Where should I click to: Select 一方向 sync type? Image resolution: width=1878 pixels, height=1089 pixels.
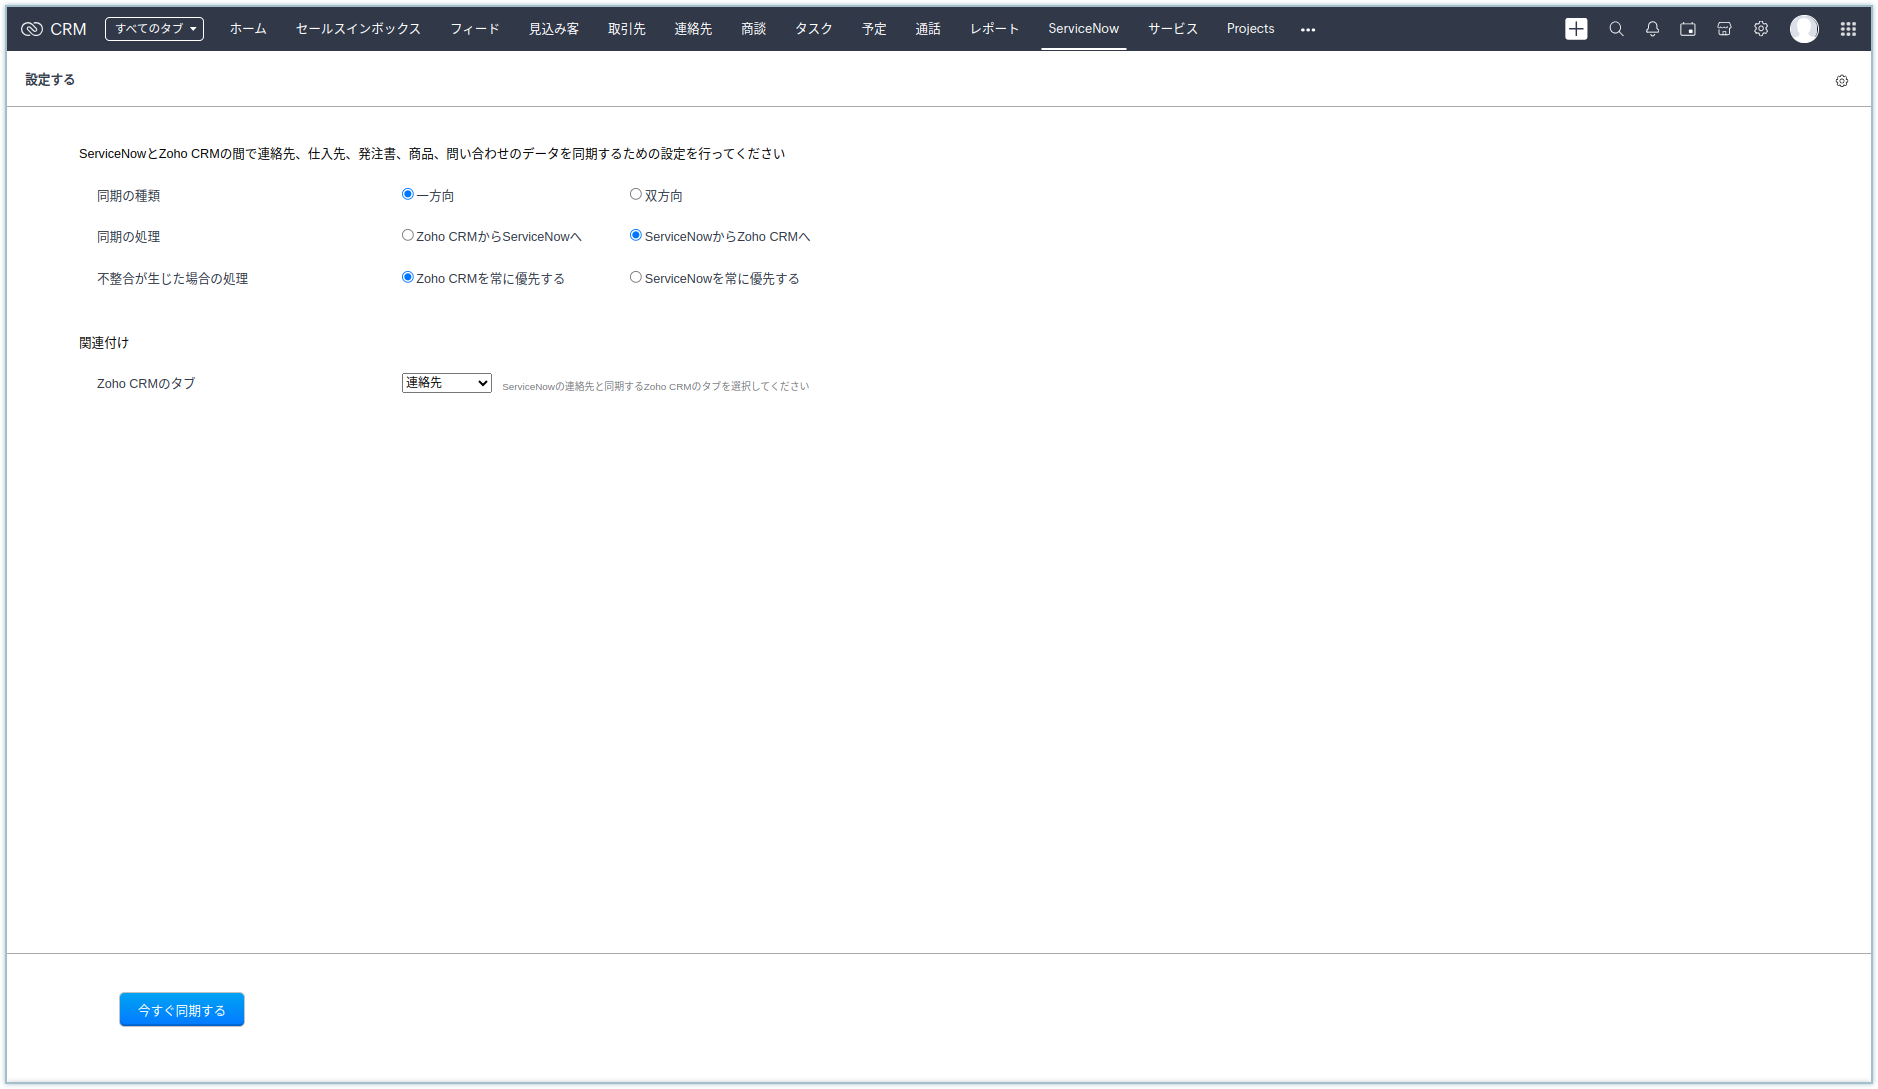tap(408, 194)
